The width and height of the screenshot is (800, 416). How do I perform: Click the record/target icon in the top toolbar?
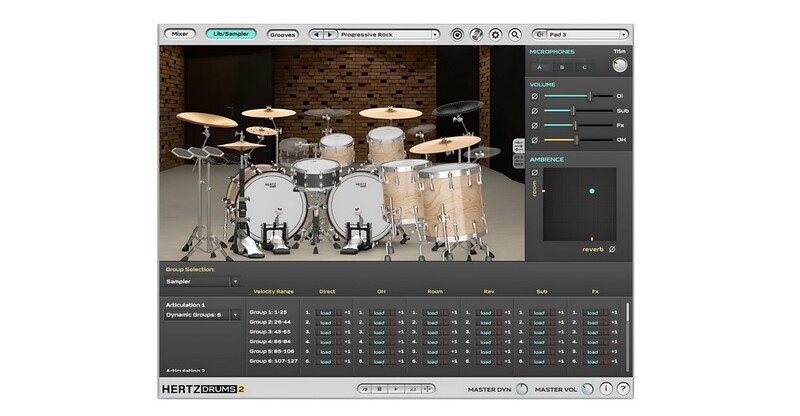point(458,34)
